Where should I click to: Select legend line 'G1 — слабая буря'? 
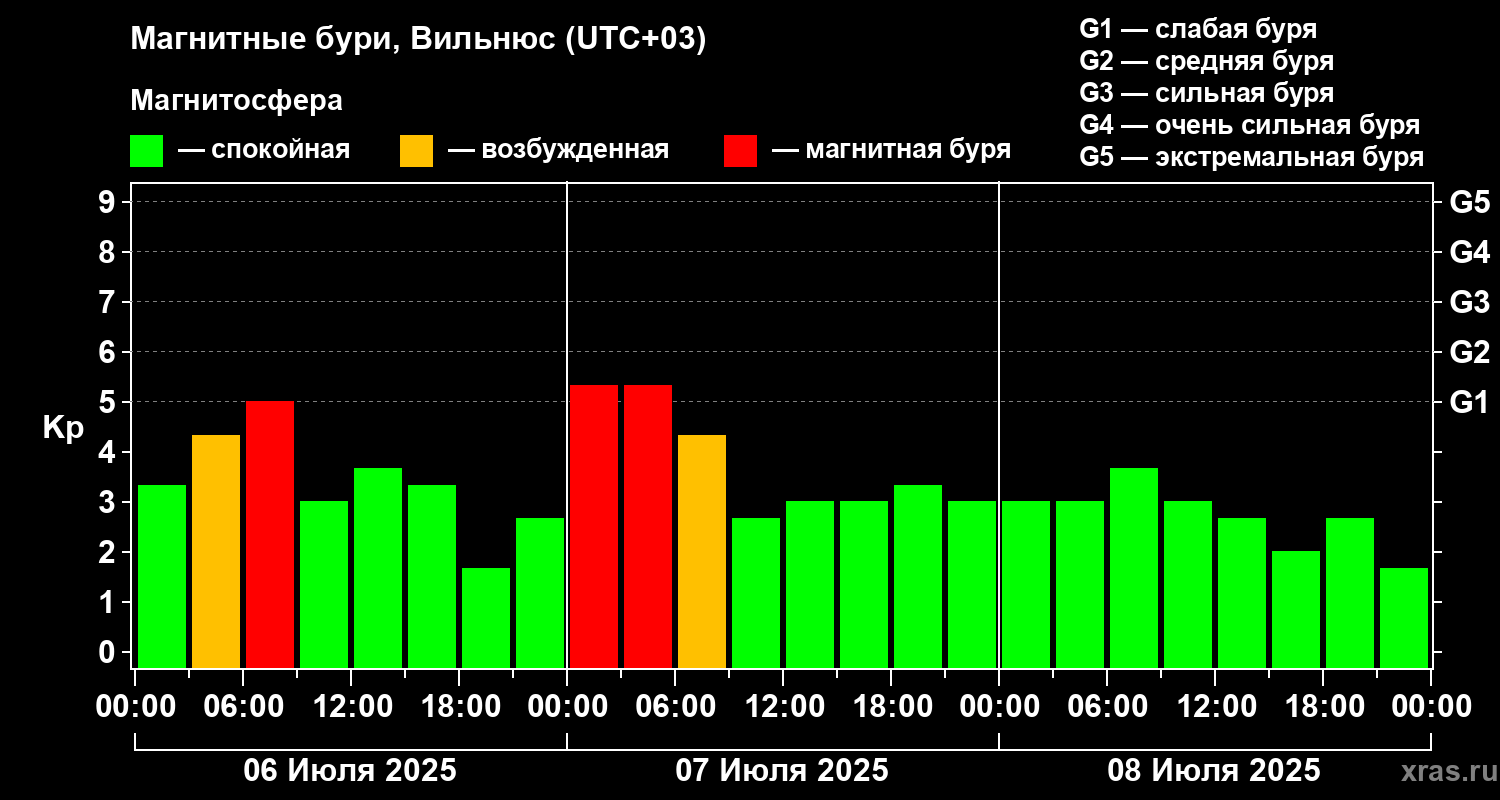click(1198, 29)
